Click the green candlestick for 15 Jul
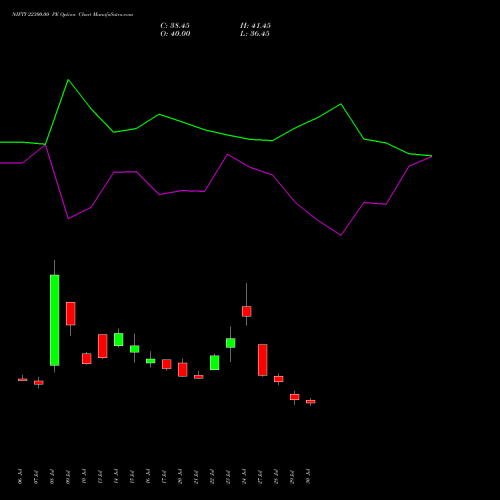Viewport: 500px width, 500px height. [135, 349]
